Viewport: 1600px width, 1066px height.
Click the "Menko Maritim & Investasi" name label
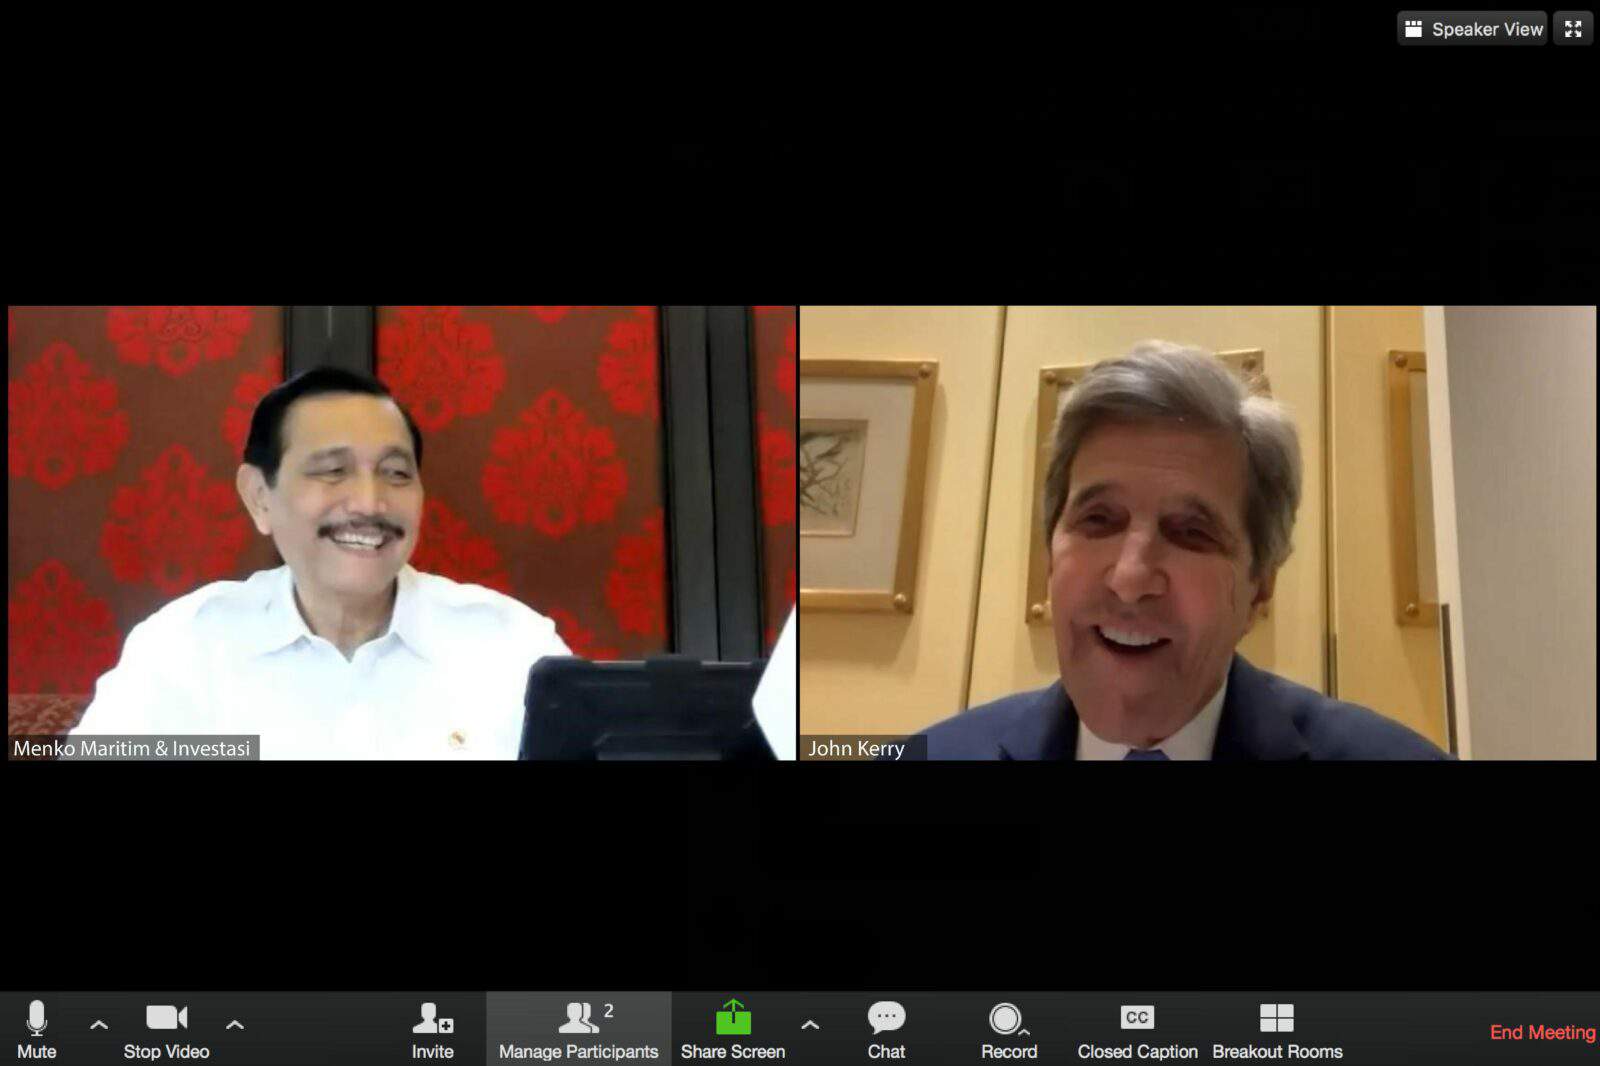(x=132, y=748)
